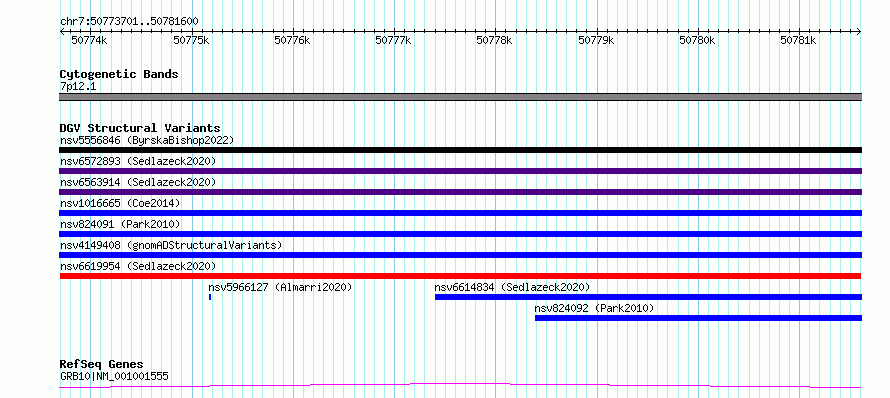Open nsv1016665 (Coe2014) label

pyautogui.click(x=120, y=203)
